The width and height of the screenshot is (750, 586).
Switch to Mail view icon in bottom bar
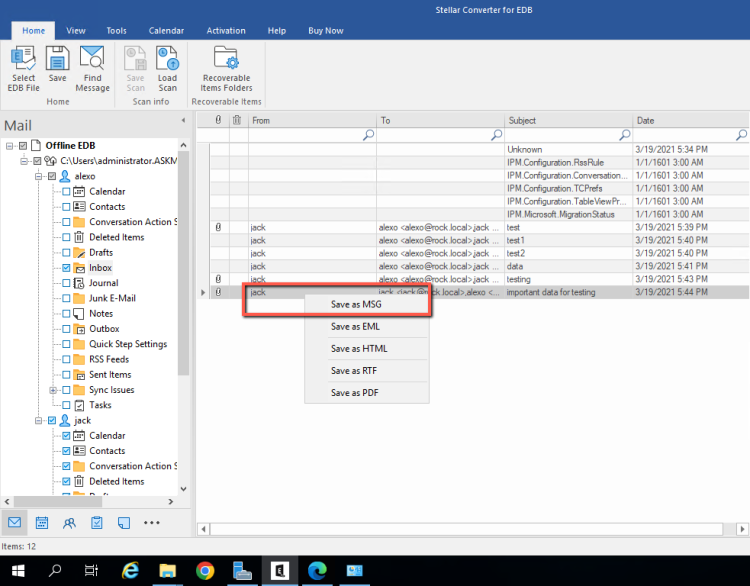click(15, 522)
